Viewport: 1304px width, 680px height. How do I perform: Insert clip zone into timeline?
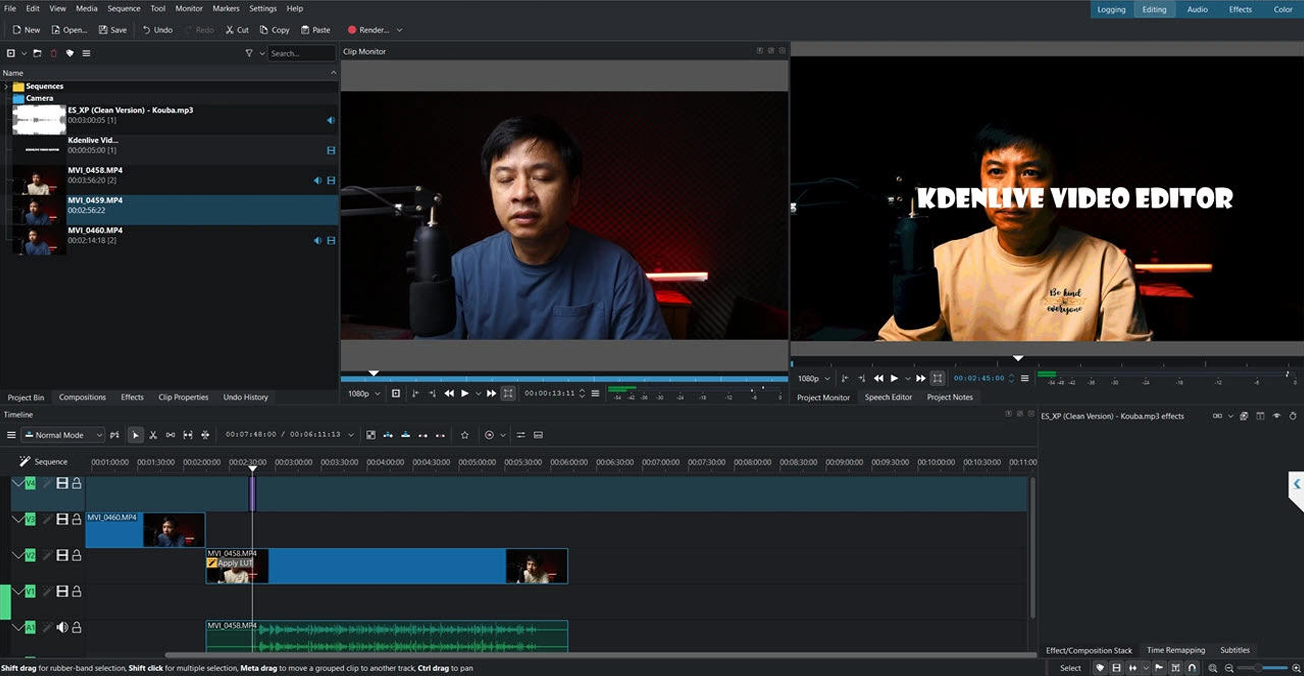(x=387, y=435)
